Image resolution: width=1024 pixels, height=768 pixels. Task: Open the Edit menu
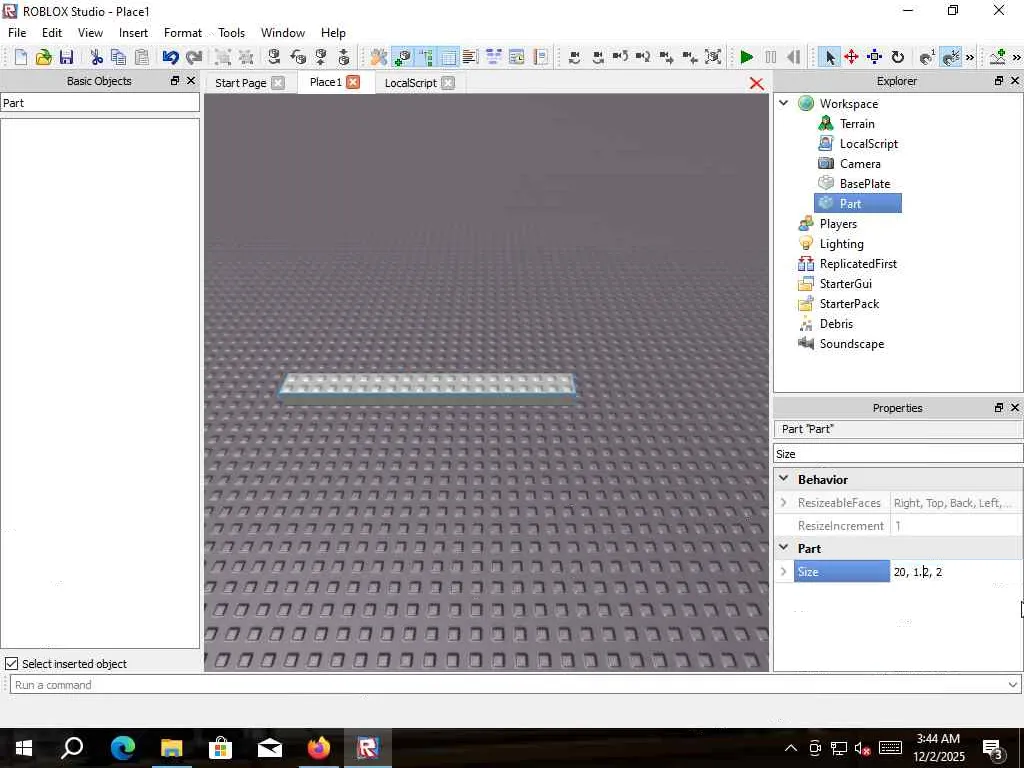click(x=52, y=33)
